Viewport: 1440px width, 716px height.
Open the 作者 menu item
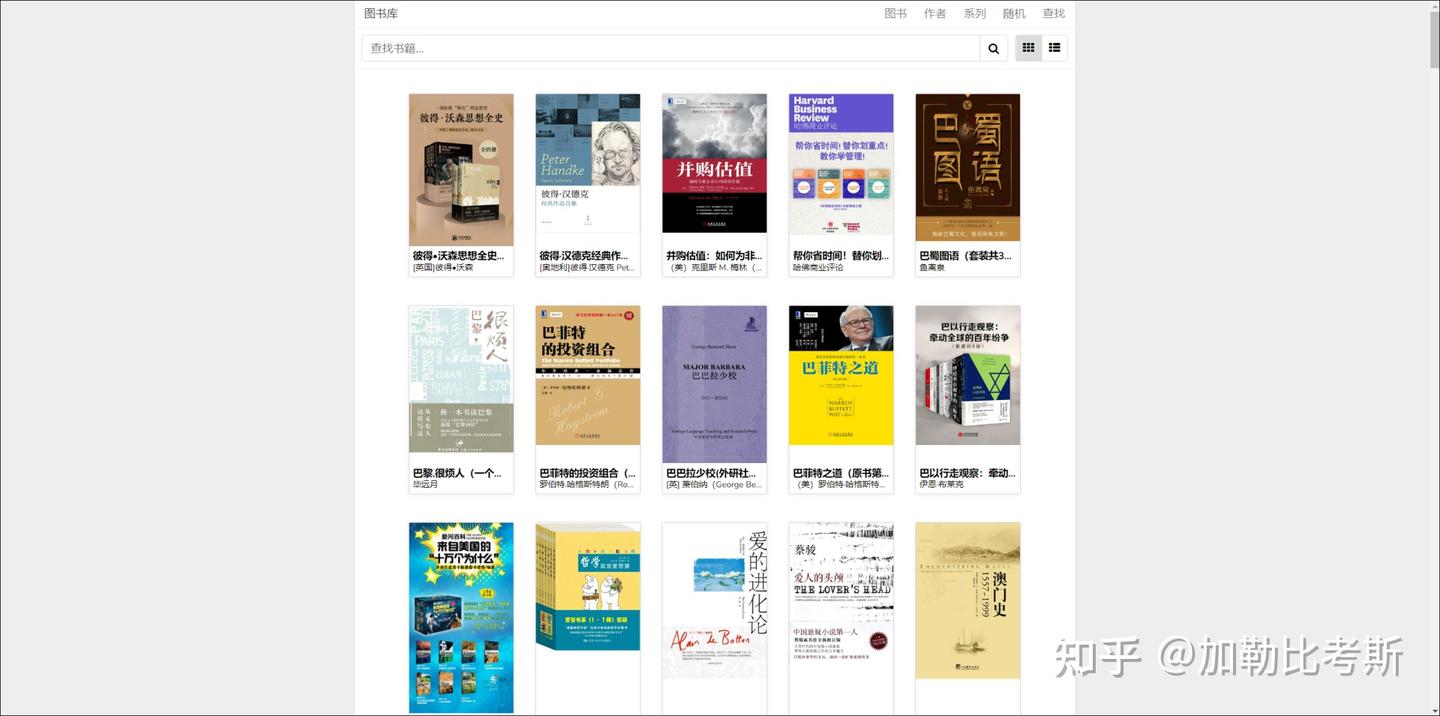[934, 13]
